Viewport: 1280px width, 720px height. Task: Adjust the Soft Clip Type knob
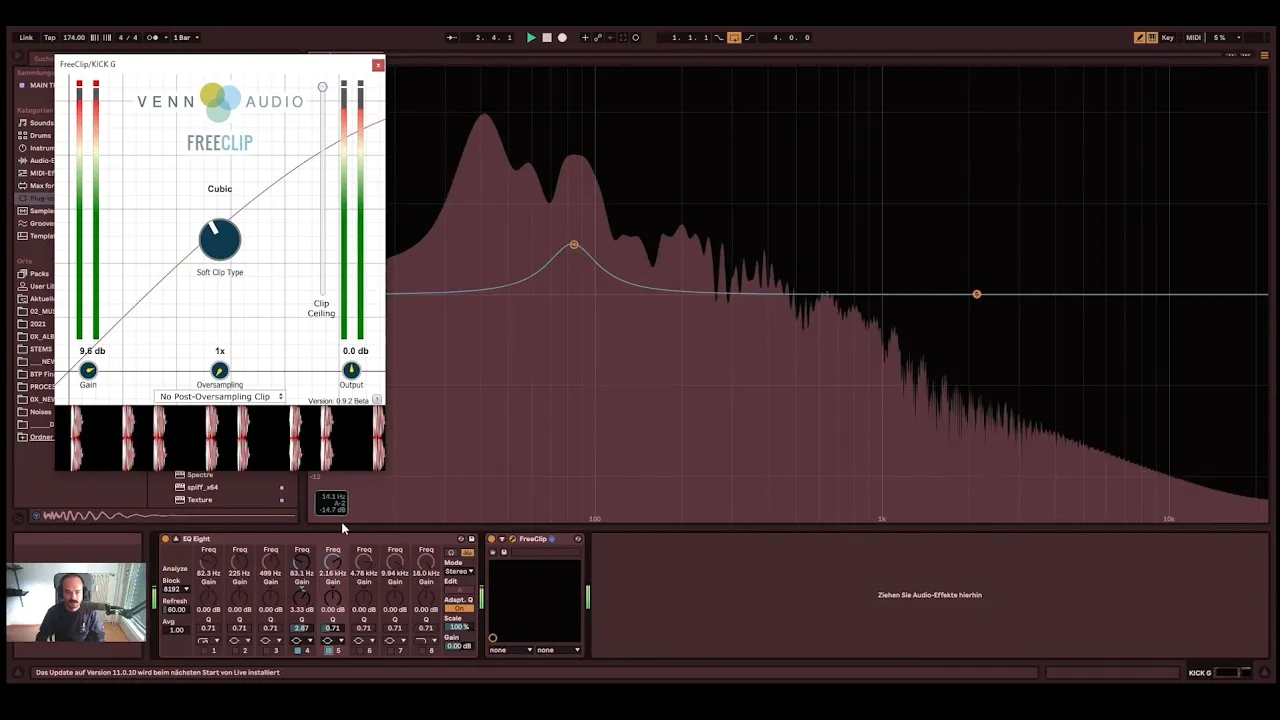tap(219, 239)
